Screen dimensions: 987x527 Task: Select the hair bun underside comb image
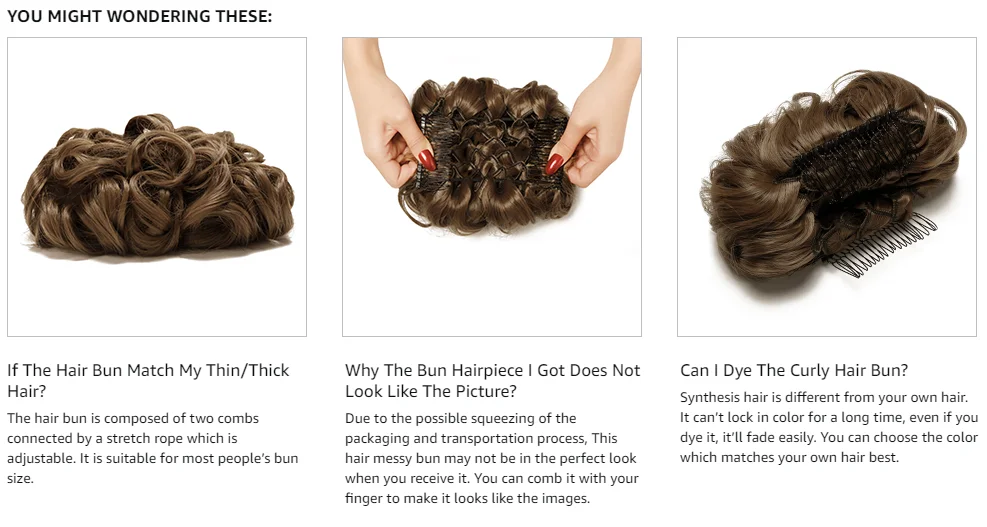(826, 186)
